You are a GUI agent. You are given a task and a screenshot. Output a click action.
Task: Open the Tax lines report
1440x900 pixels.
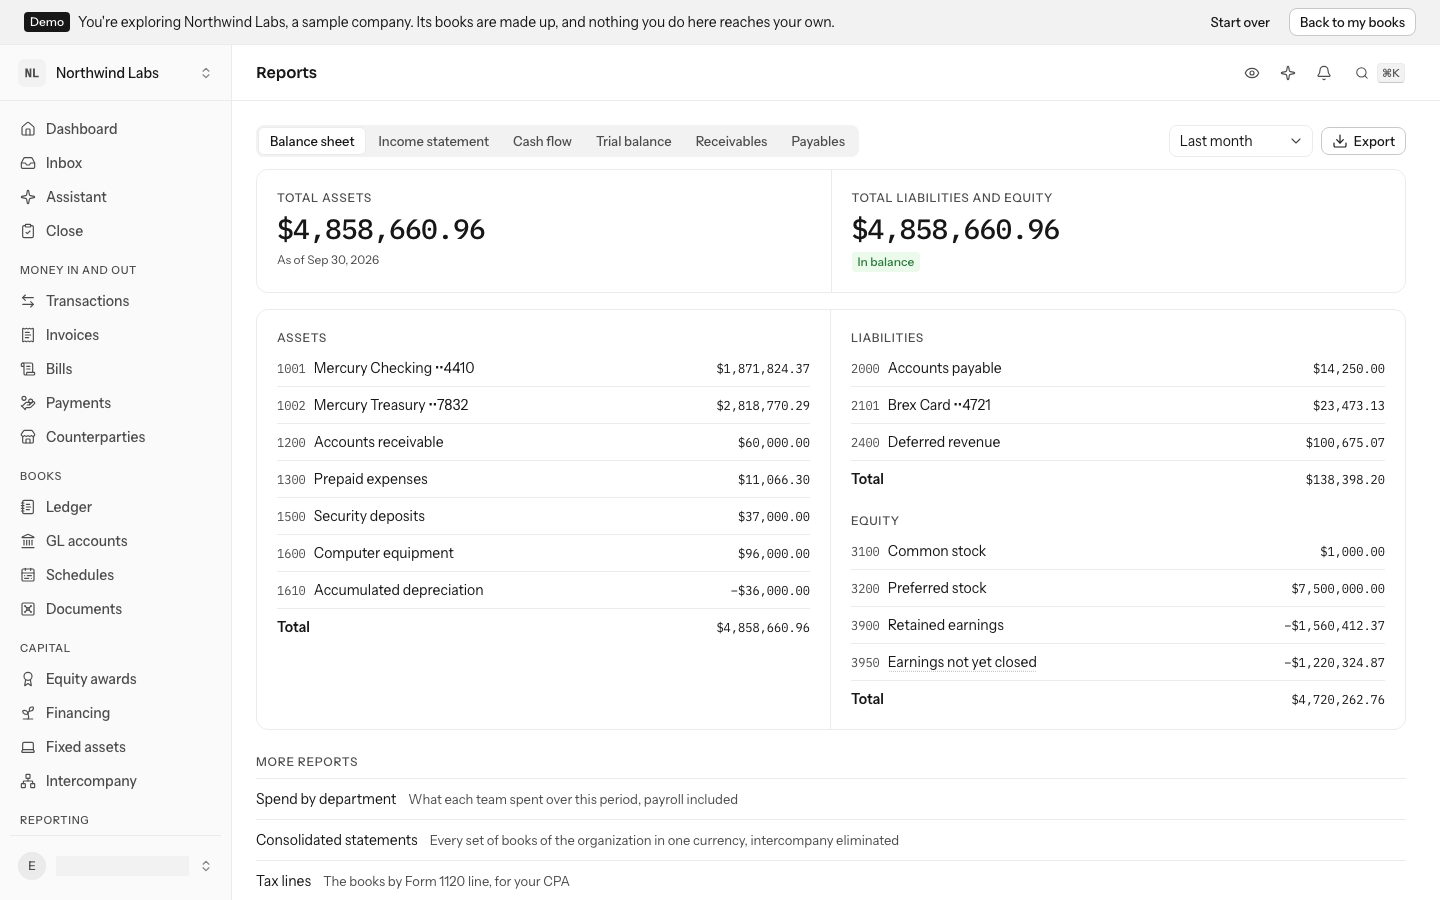pos(831,881)
